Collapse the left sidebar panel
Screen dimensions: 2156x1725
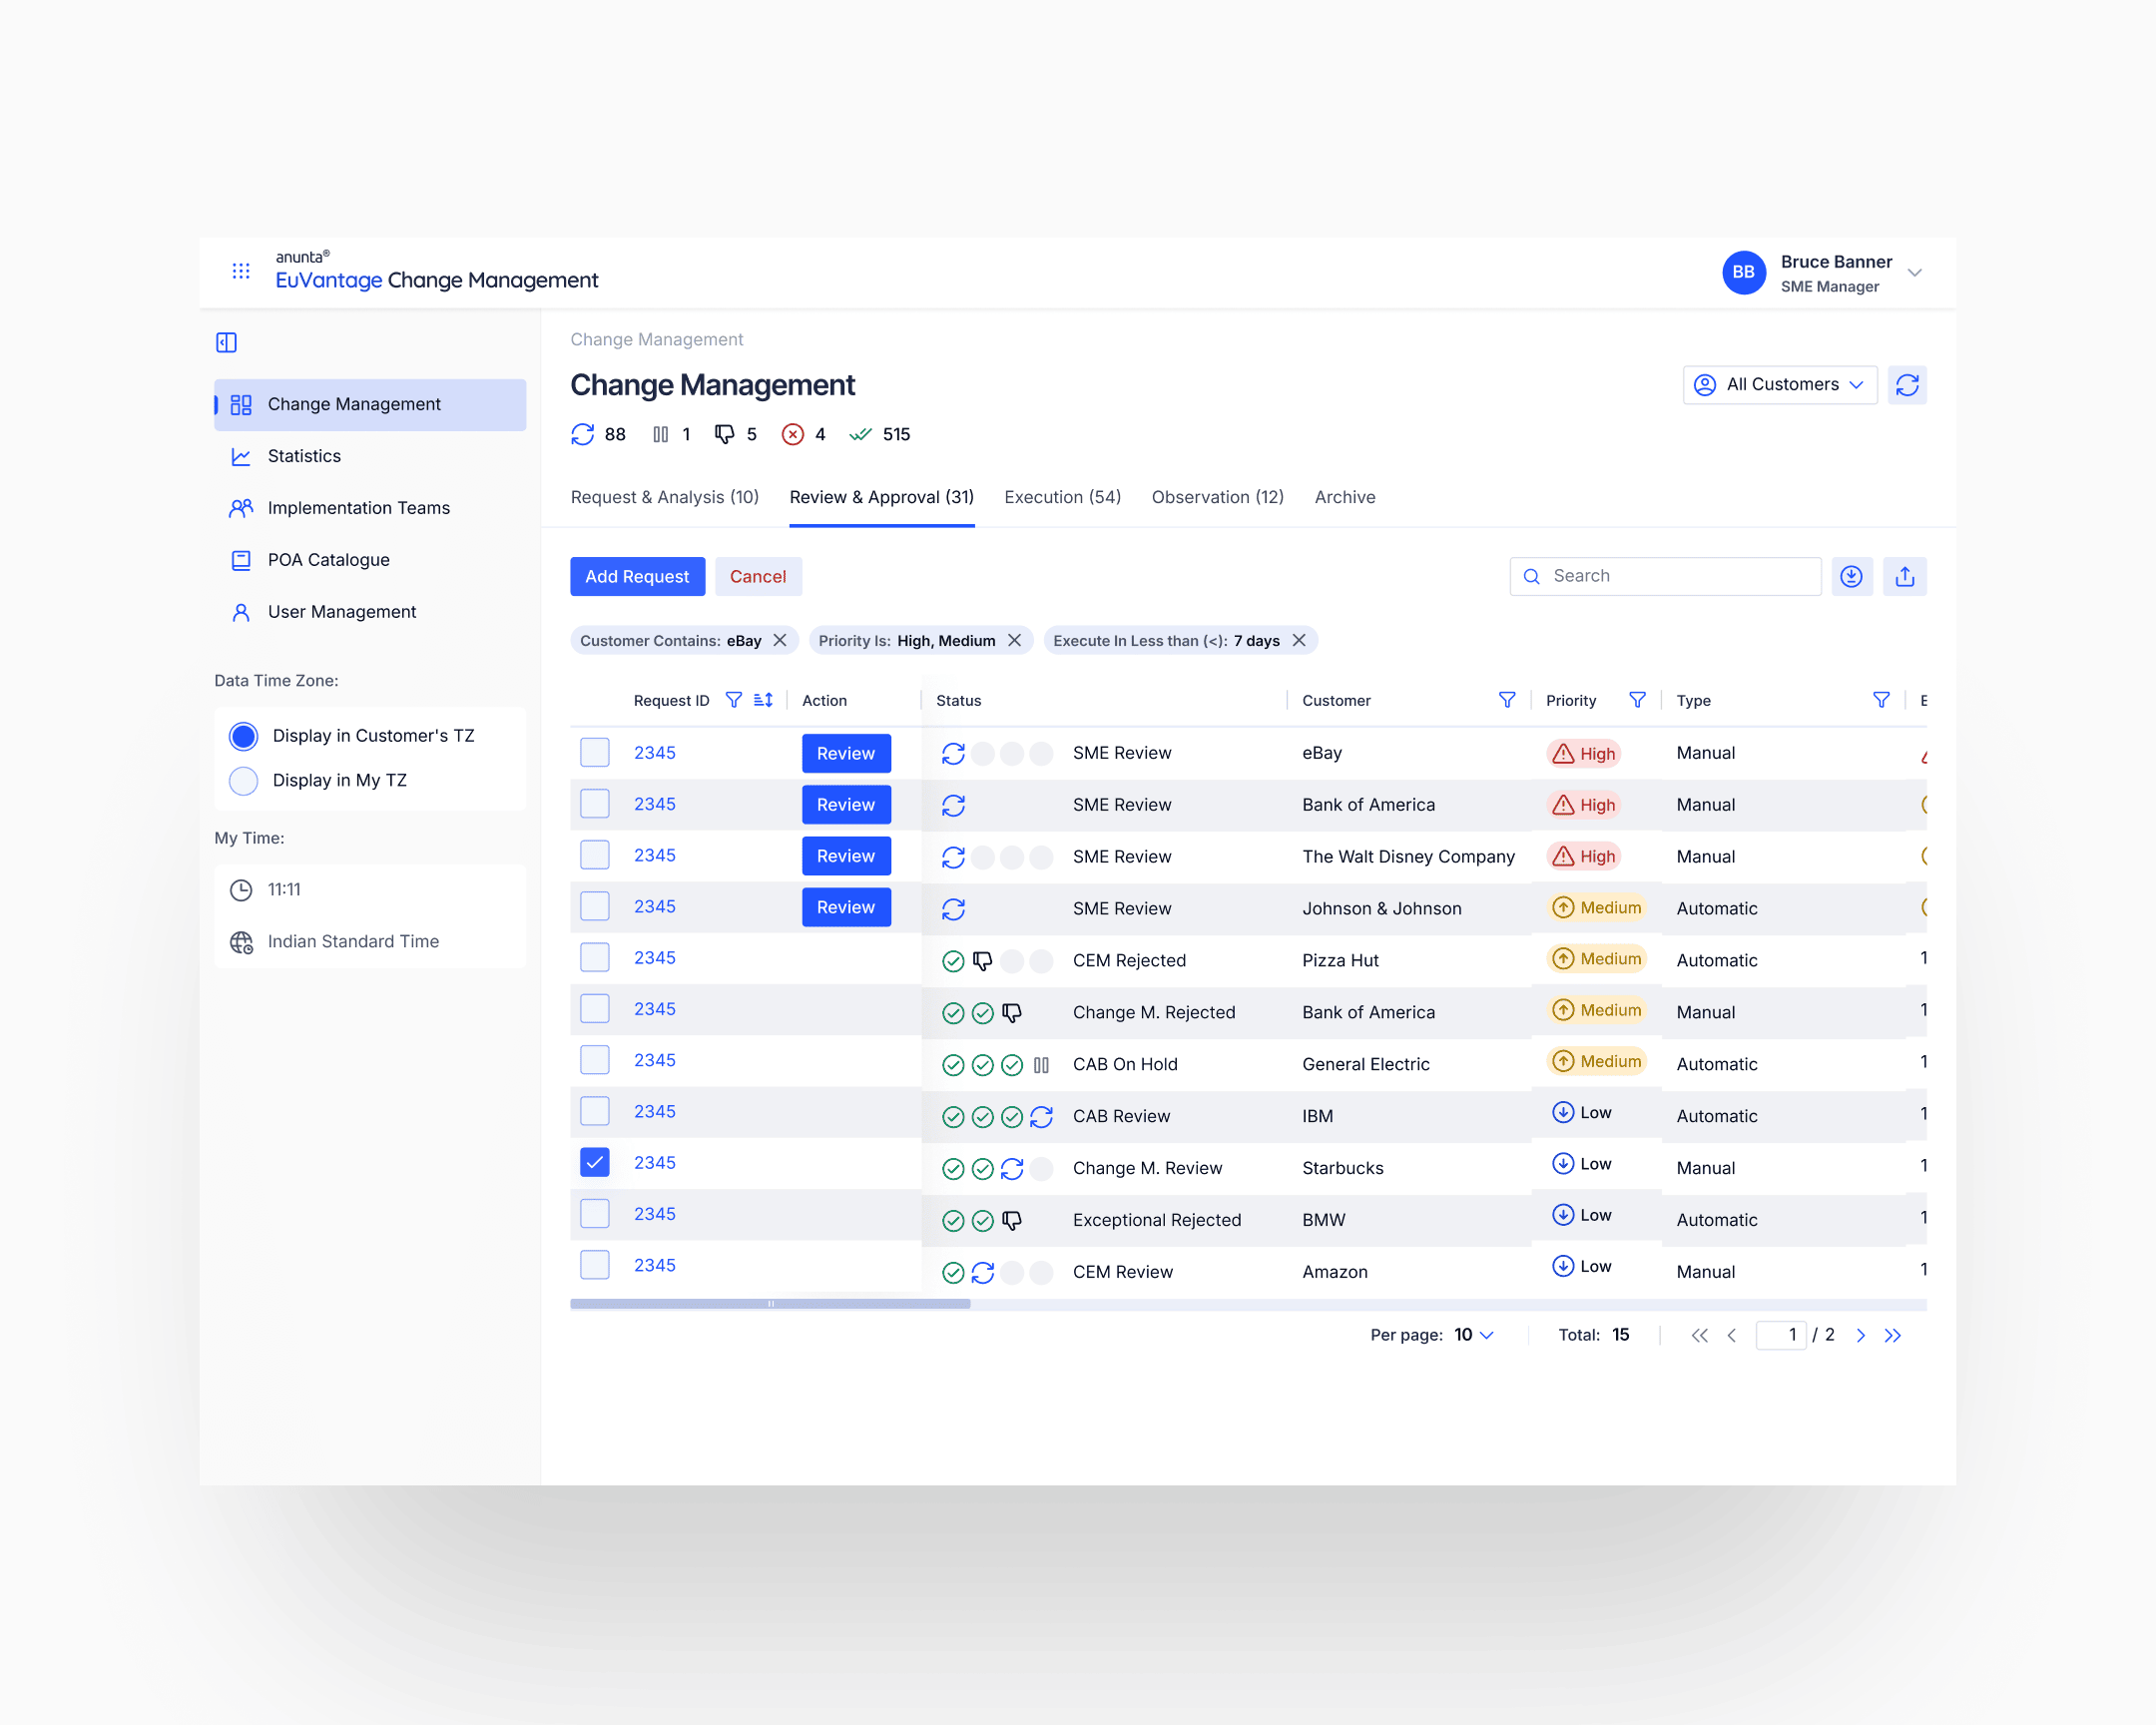226,342
